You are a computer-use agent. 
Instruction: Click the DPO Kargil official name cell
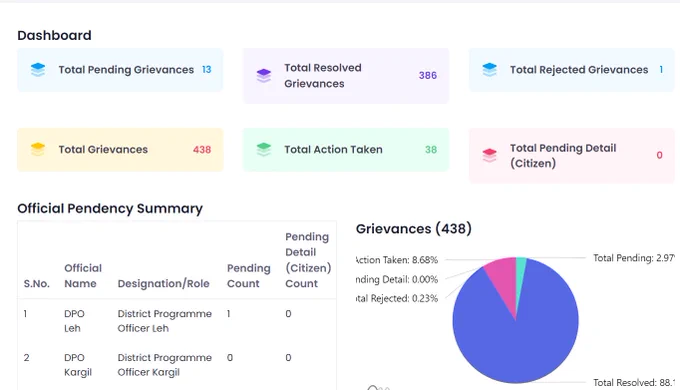pos(78,365)
